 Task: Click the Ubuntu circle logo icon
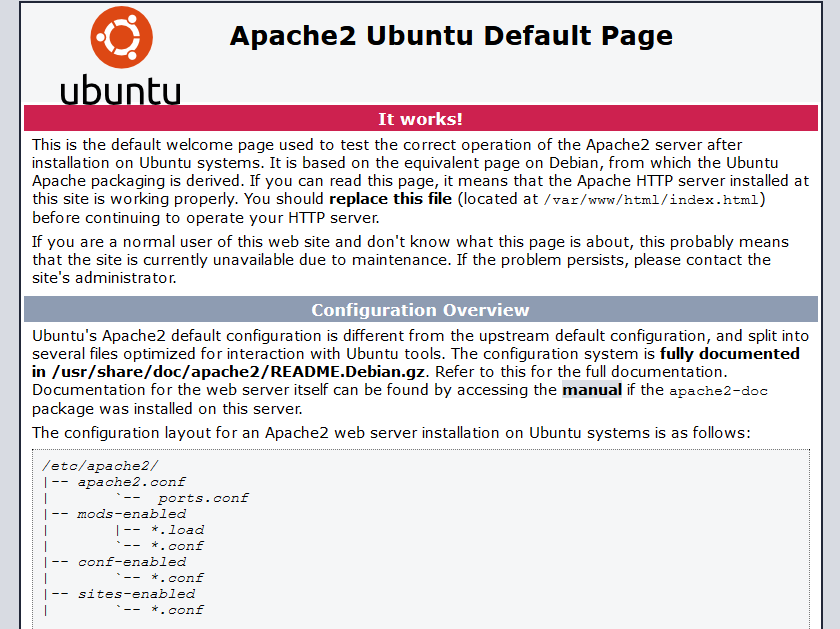[x=121, y=37]
